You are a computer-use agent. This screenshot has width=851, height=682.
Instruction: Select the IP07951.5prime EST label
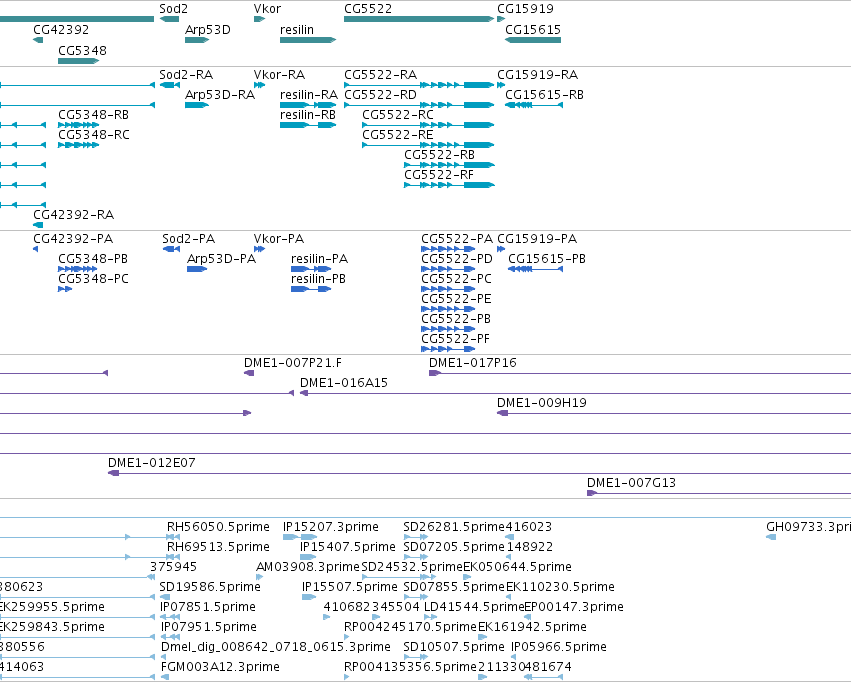[x=208, y=627]
